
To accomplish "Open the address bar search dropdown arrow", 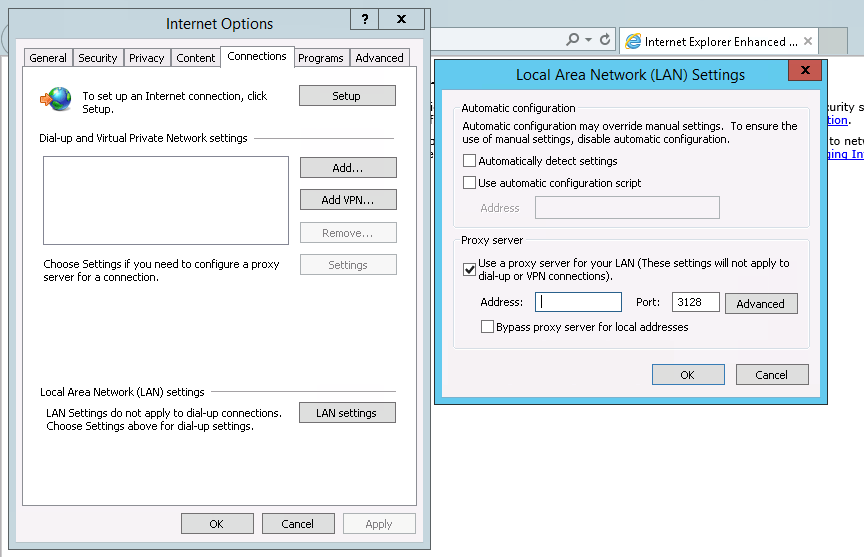I will (588, 40).
